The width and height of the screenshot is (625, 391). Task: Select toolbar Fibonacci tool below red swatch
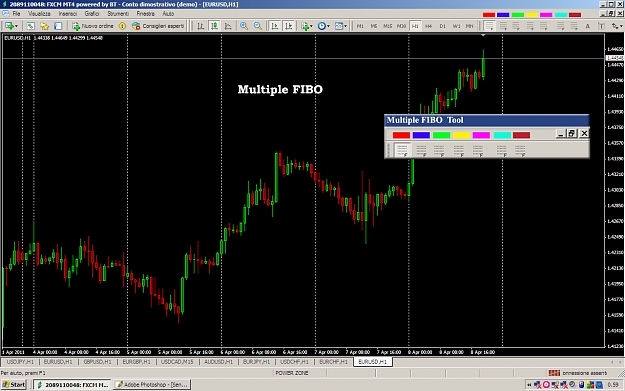[x=489, y=26]
